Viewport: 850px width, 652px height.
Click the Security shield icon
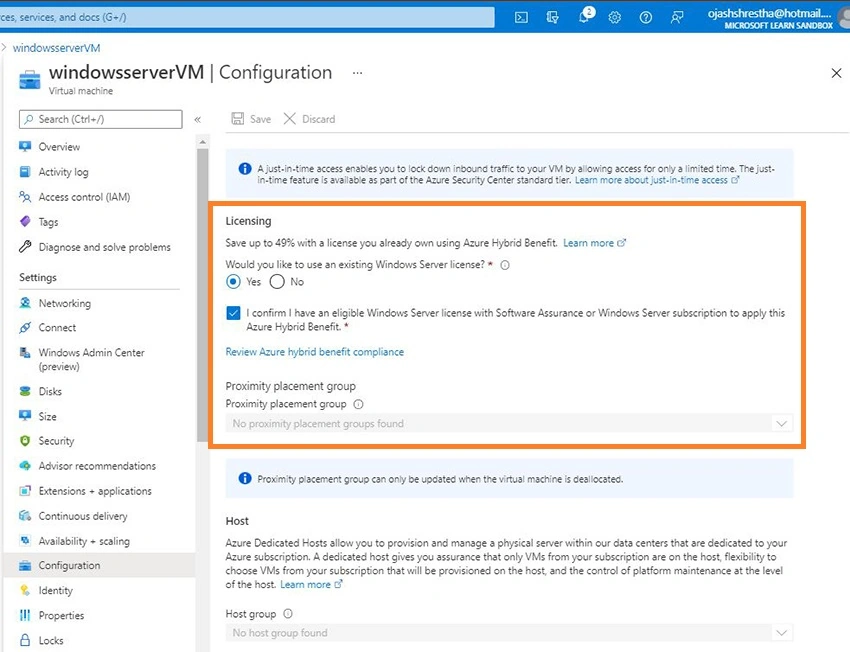pos(25,441)
